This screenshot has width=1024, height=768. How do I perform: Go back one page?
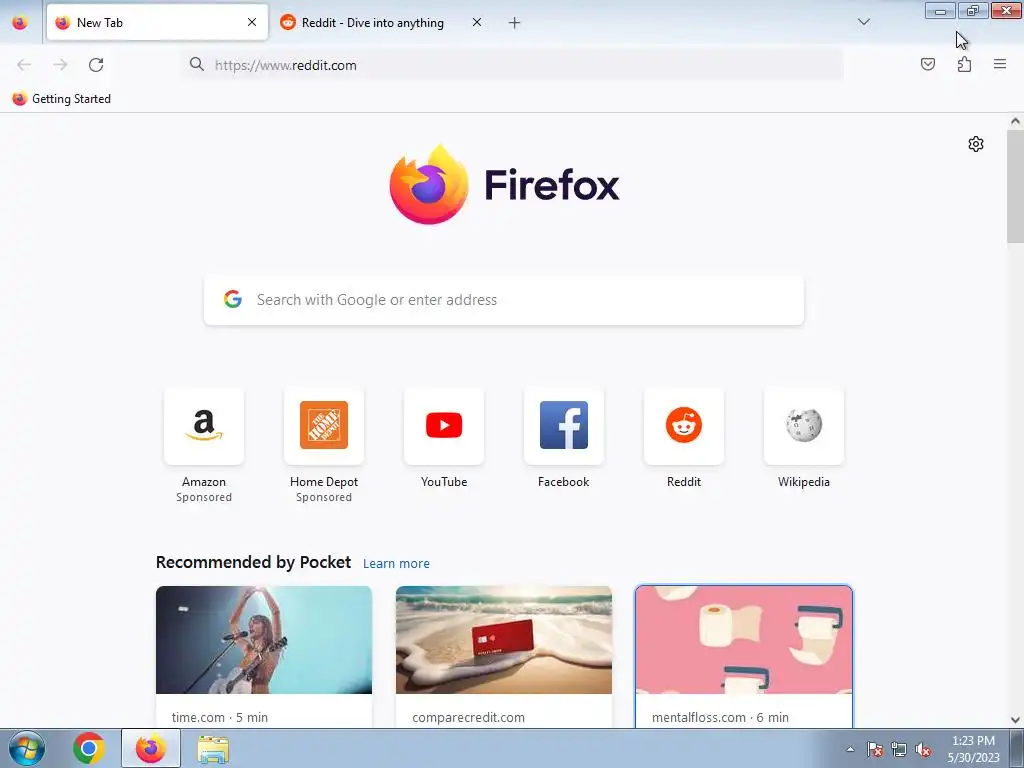click(24, 65)
